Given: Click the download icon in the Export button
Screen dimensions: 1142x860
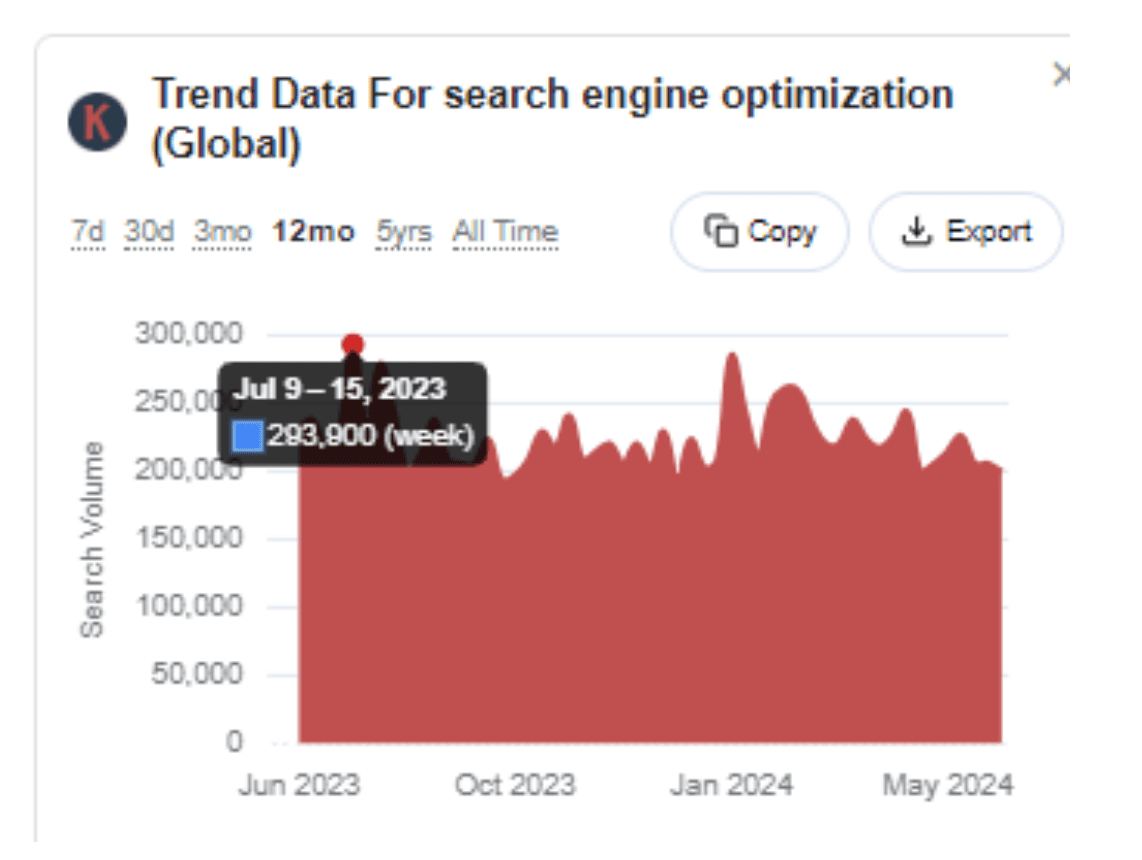Looking at the screenshot, I should click(916, 231).
